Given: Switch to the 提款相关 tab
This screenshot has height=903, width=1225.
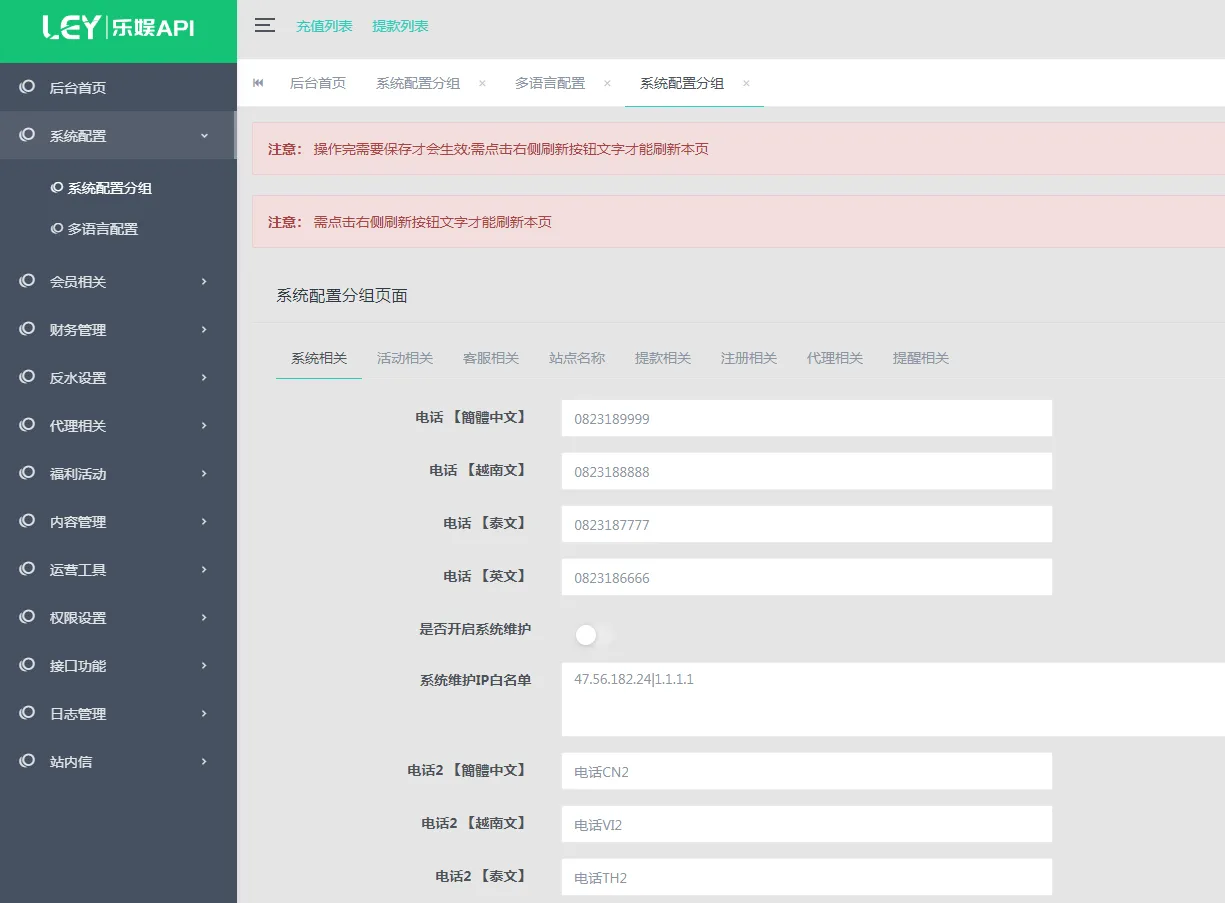Looking at the screenshot, I should click(663, 357).
